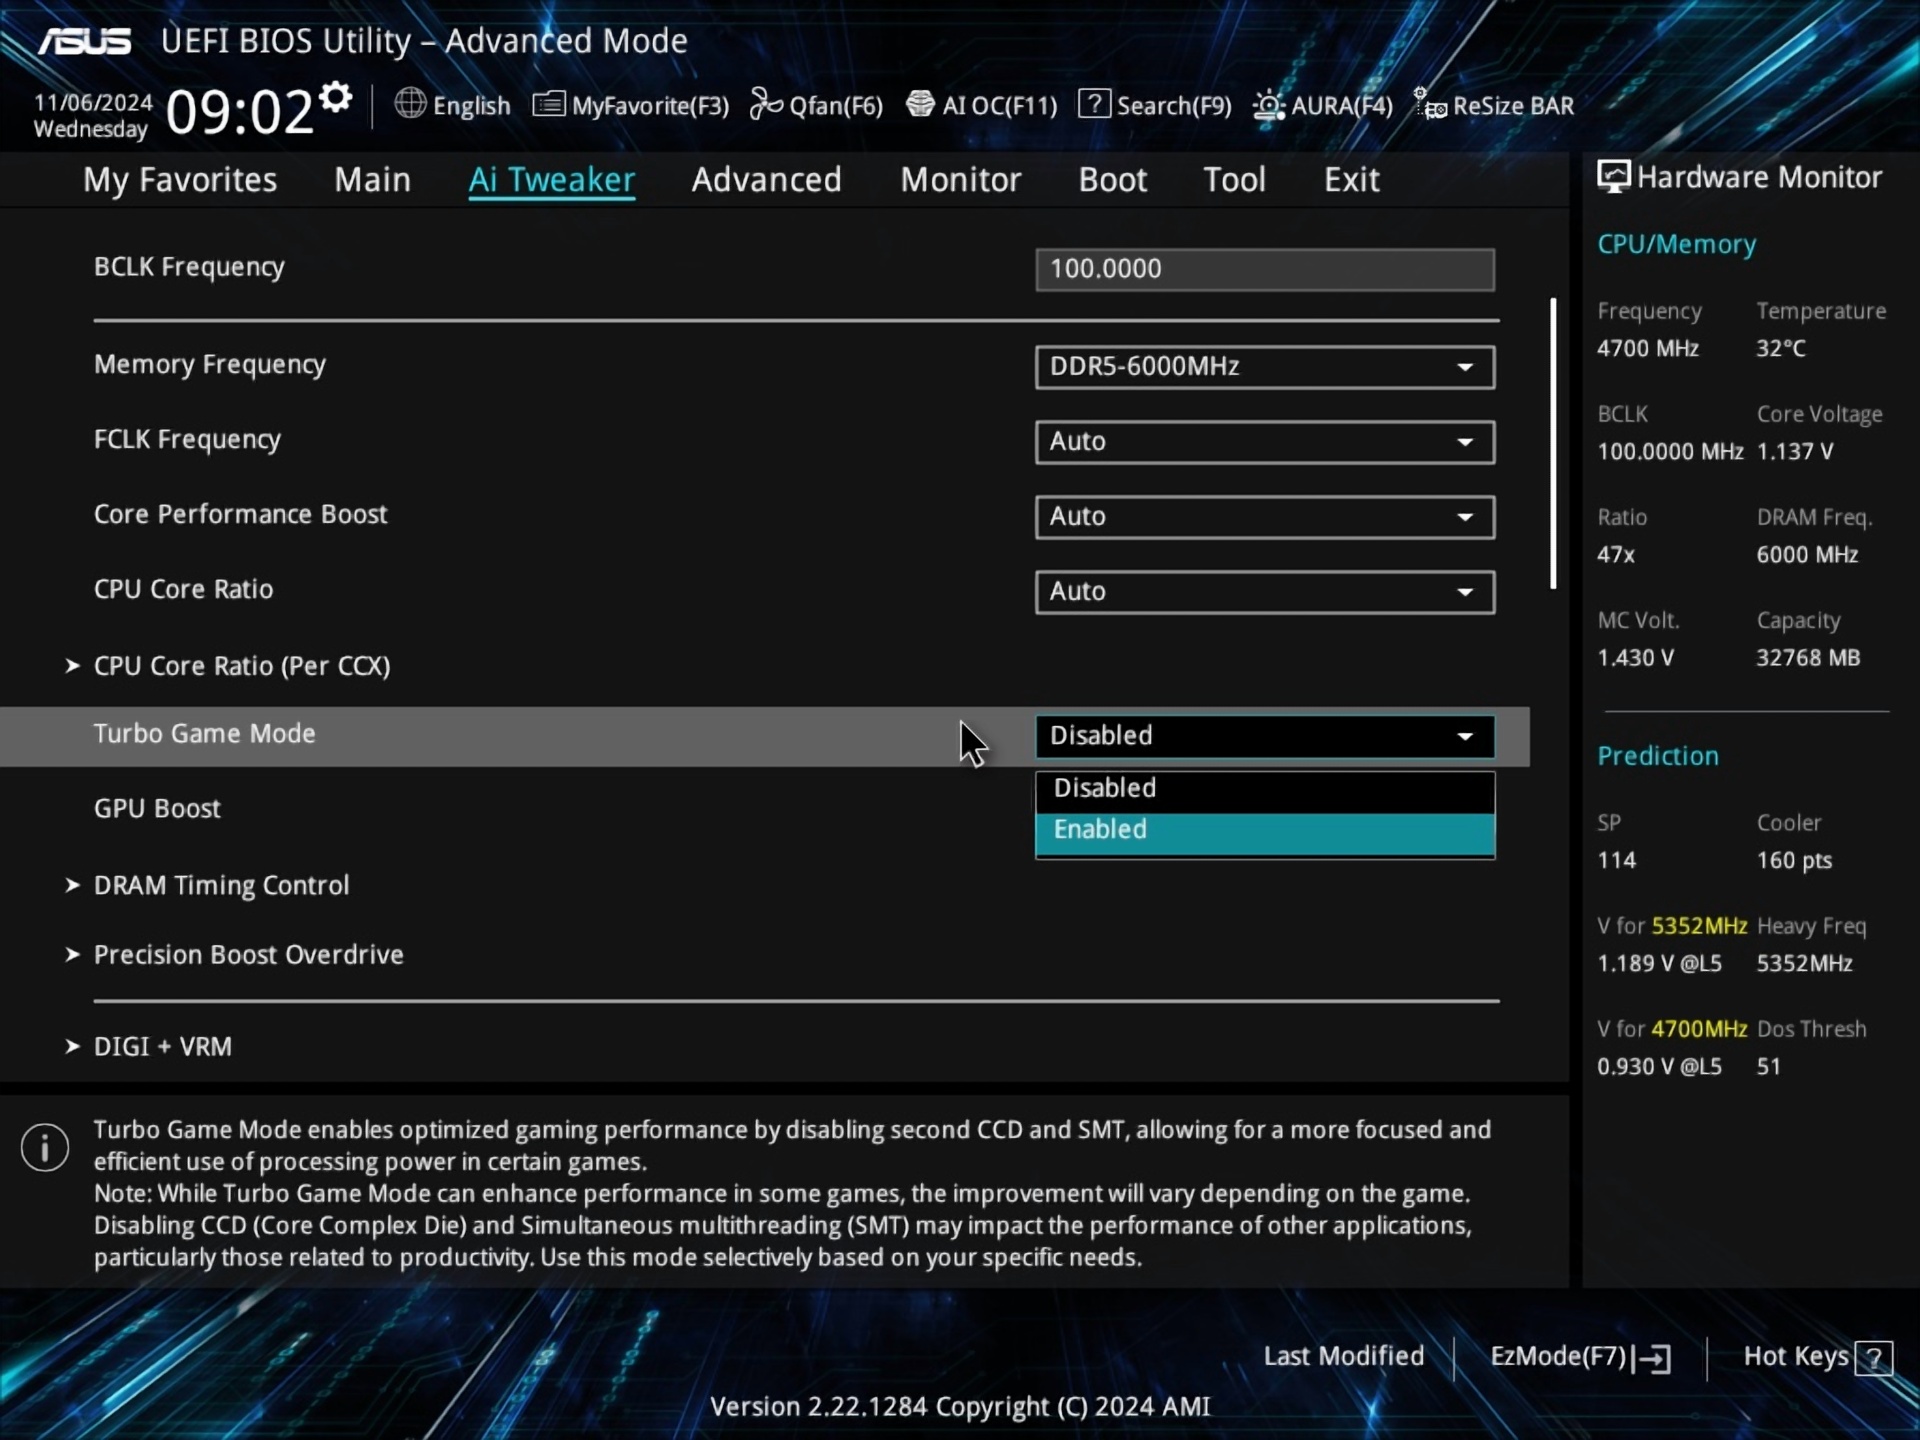Click the BIOS version copyright text
This screenshot has width=1920, height=1440.
pos(960,1406)
